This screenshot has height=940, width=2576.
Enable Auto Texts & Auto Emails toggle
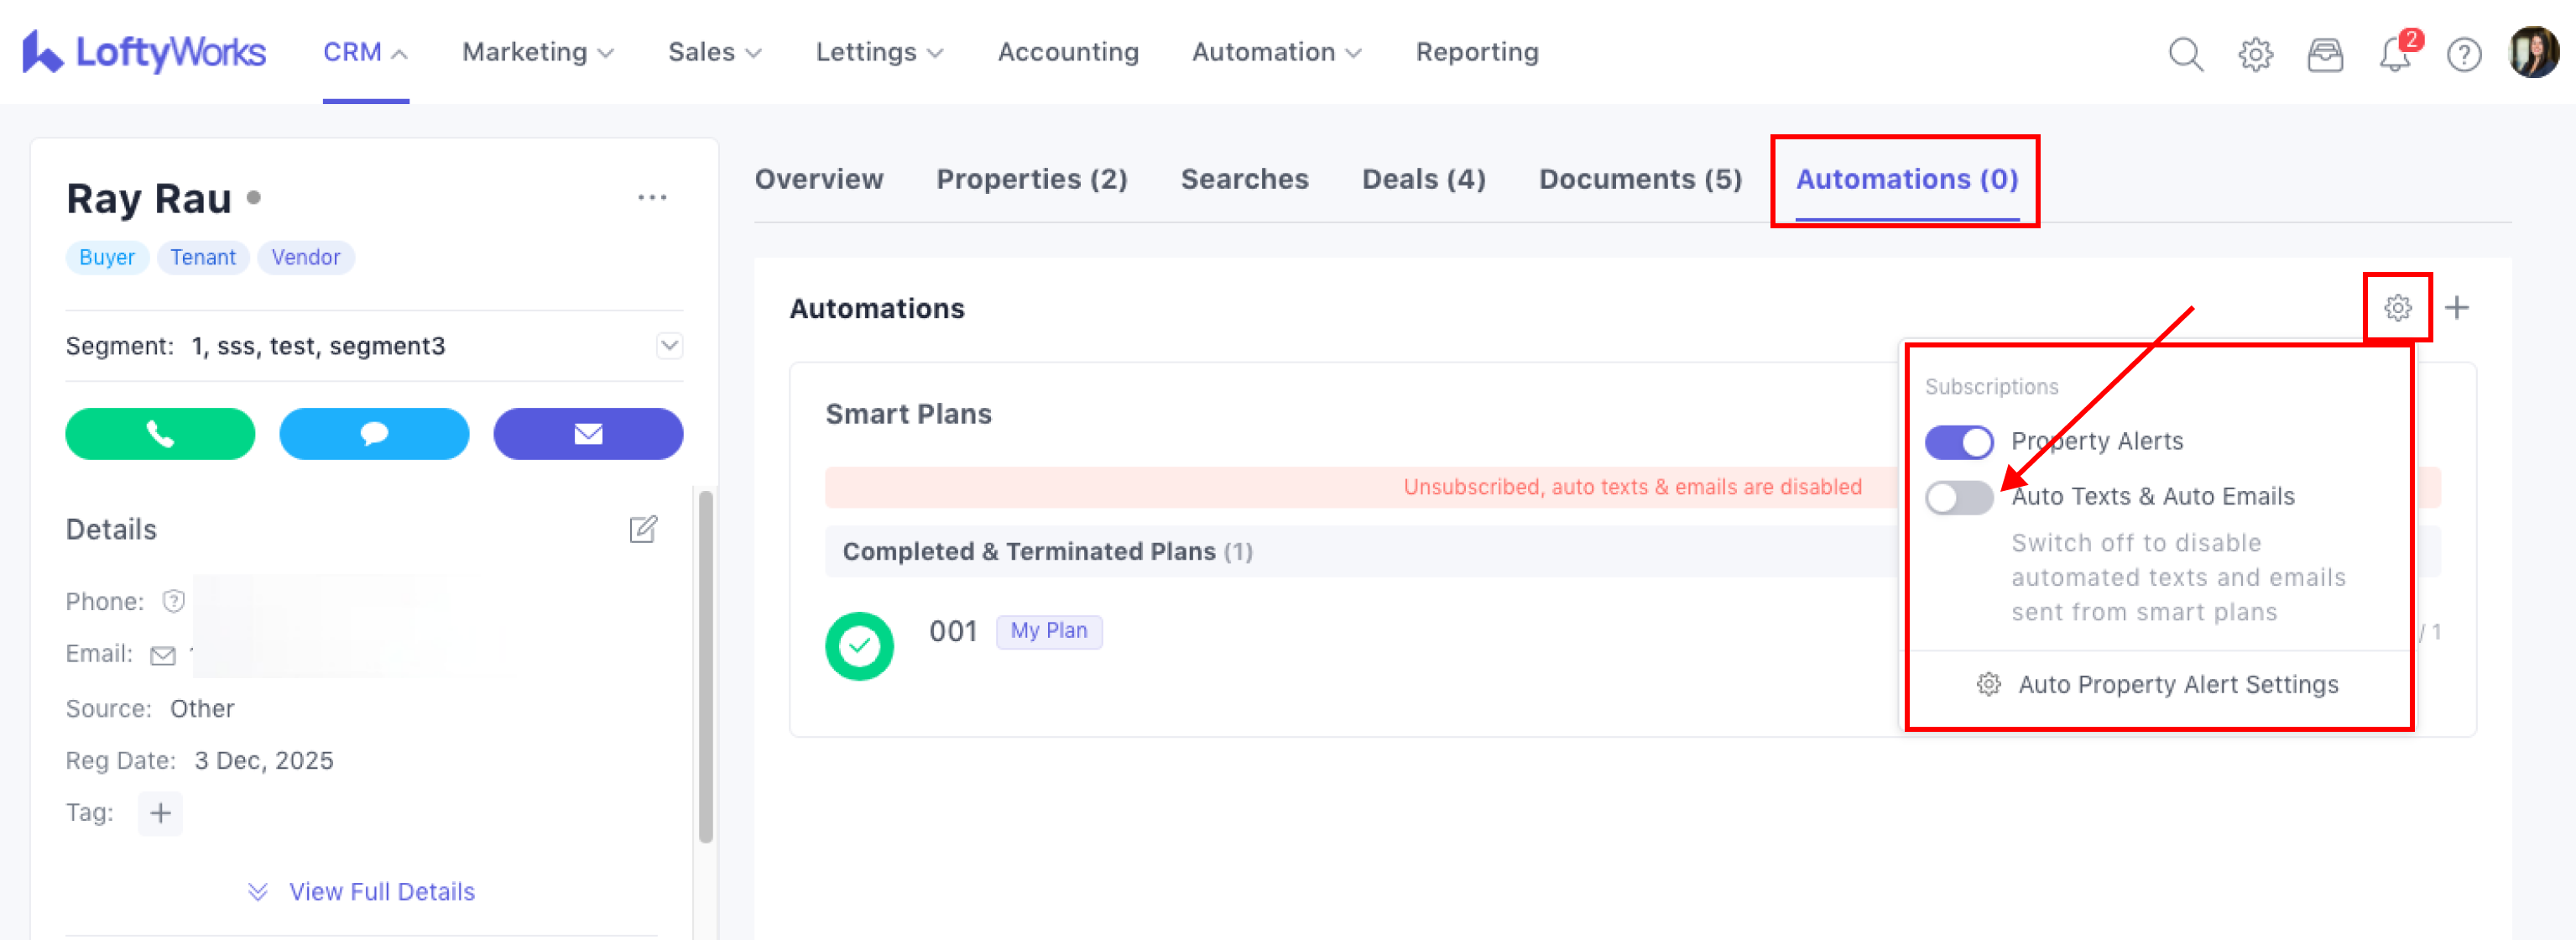click(1959, 497)
